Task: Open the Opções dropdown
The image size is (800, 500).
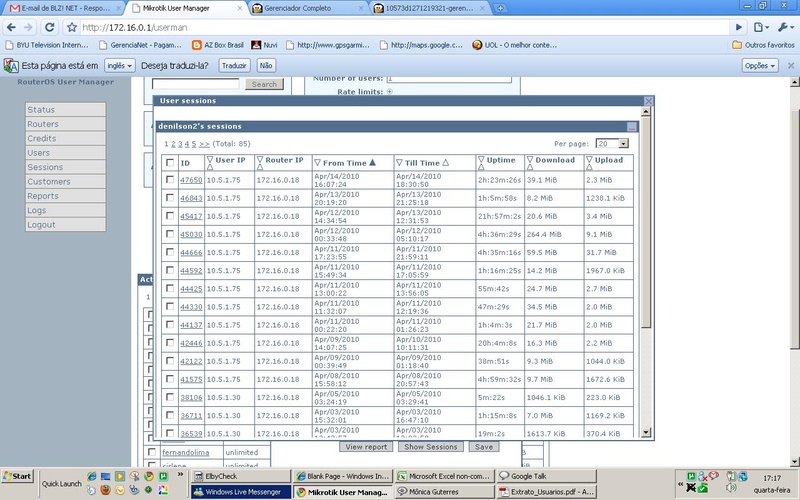Action: (760, 65)
